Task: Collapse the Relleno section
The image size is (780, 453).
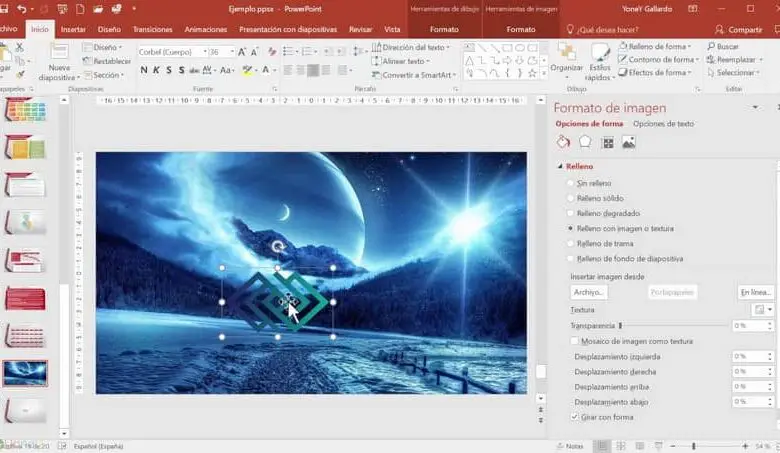Action: coord(561,167)
